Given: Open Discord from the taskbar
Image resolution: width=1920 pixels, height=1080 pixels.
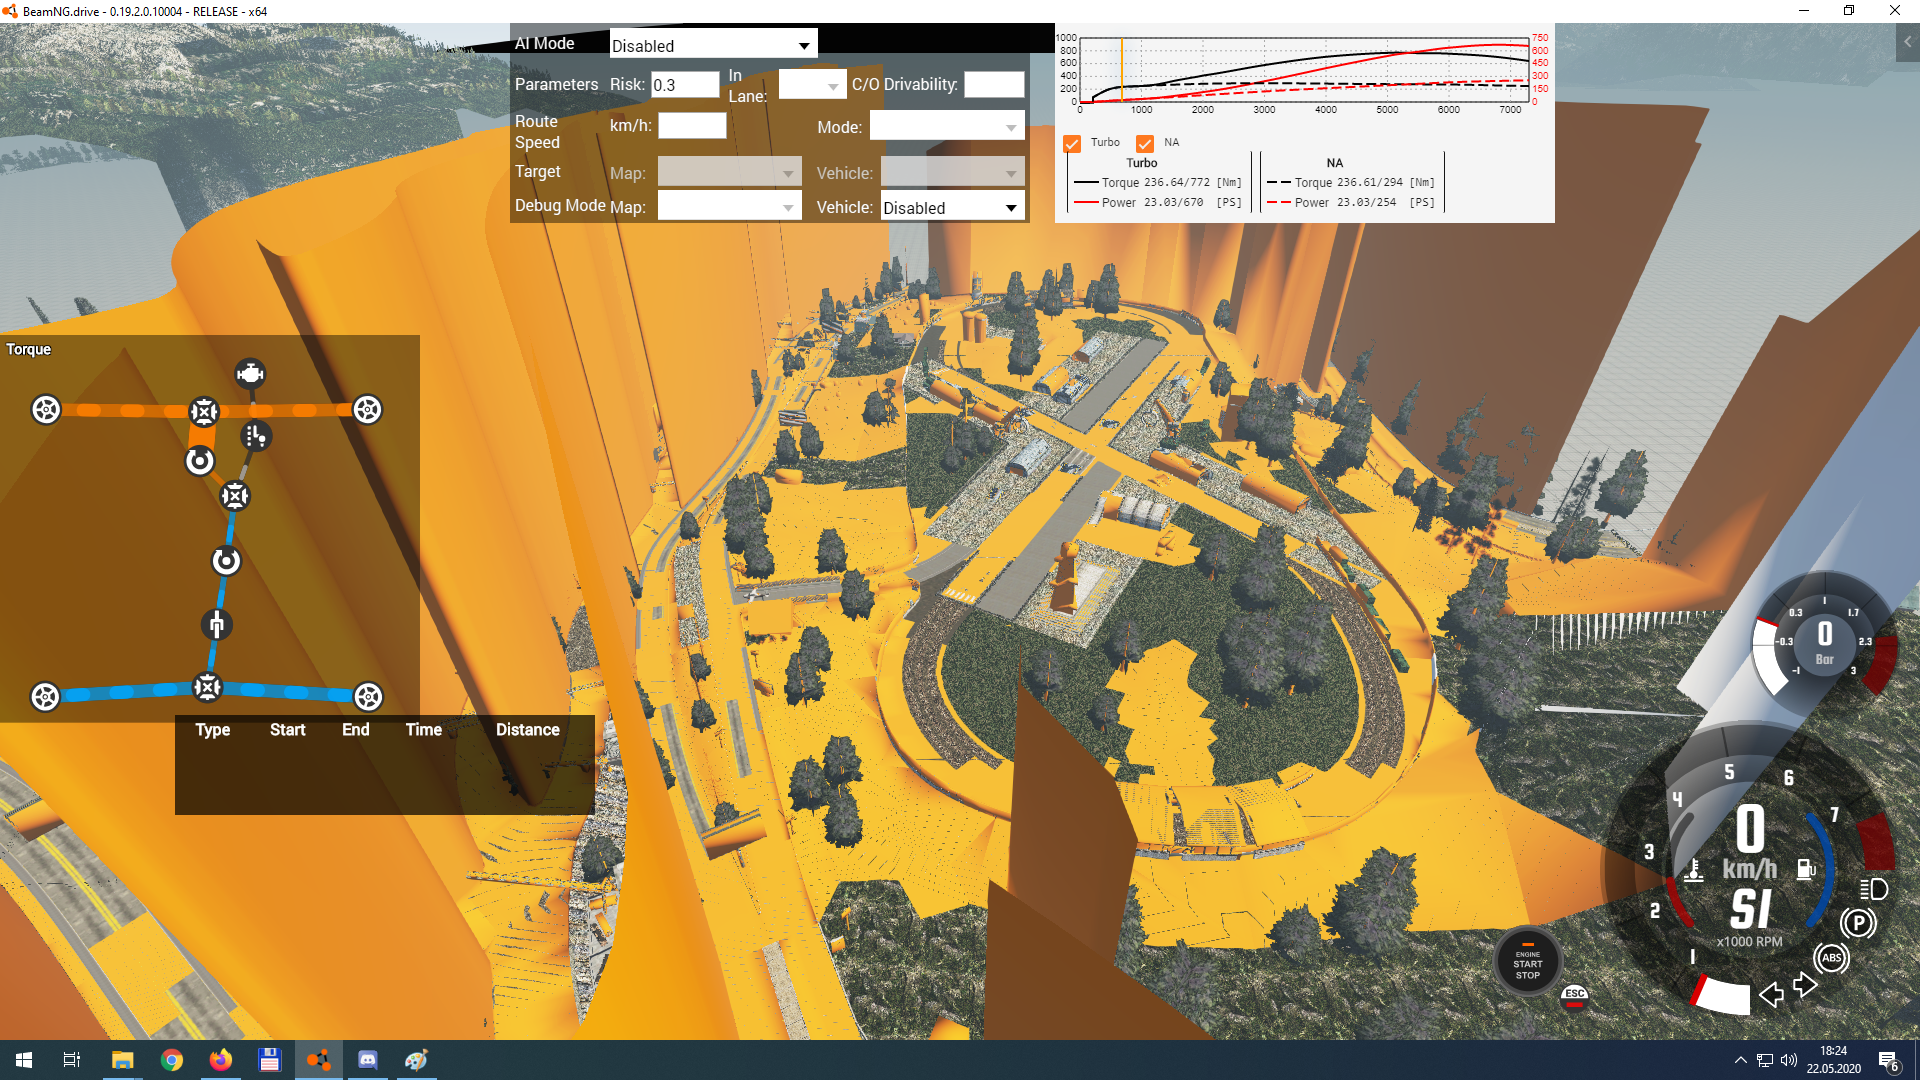Looking at the screenshot, I should [368, 1060].
